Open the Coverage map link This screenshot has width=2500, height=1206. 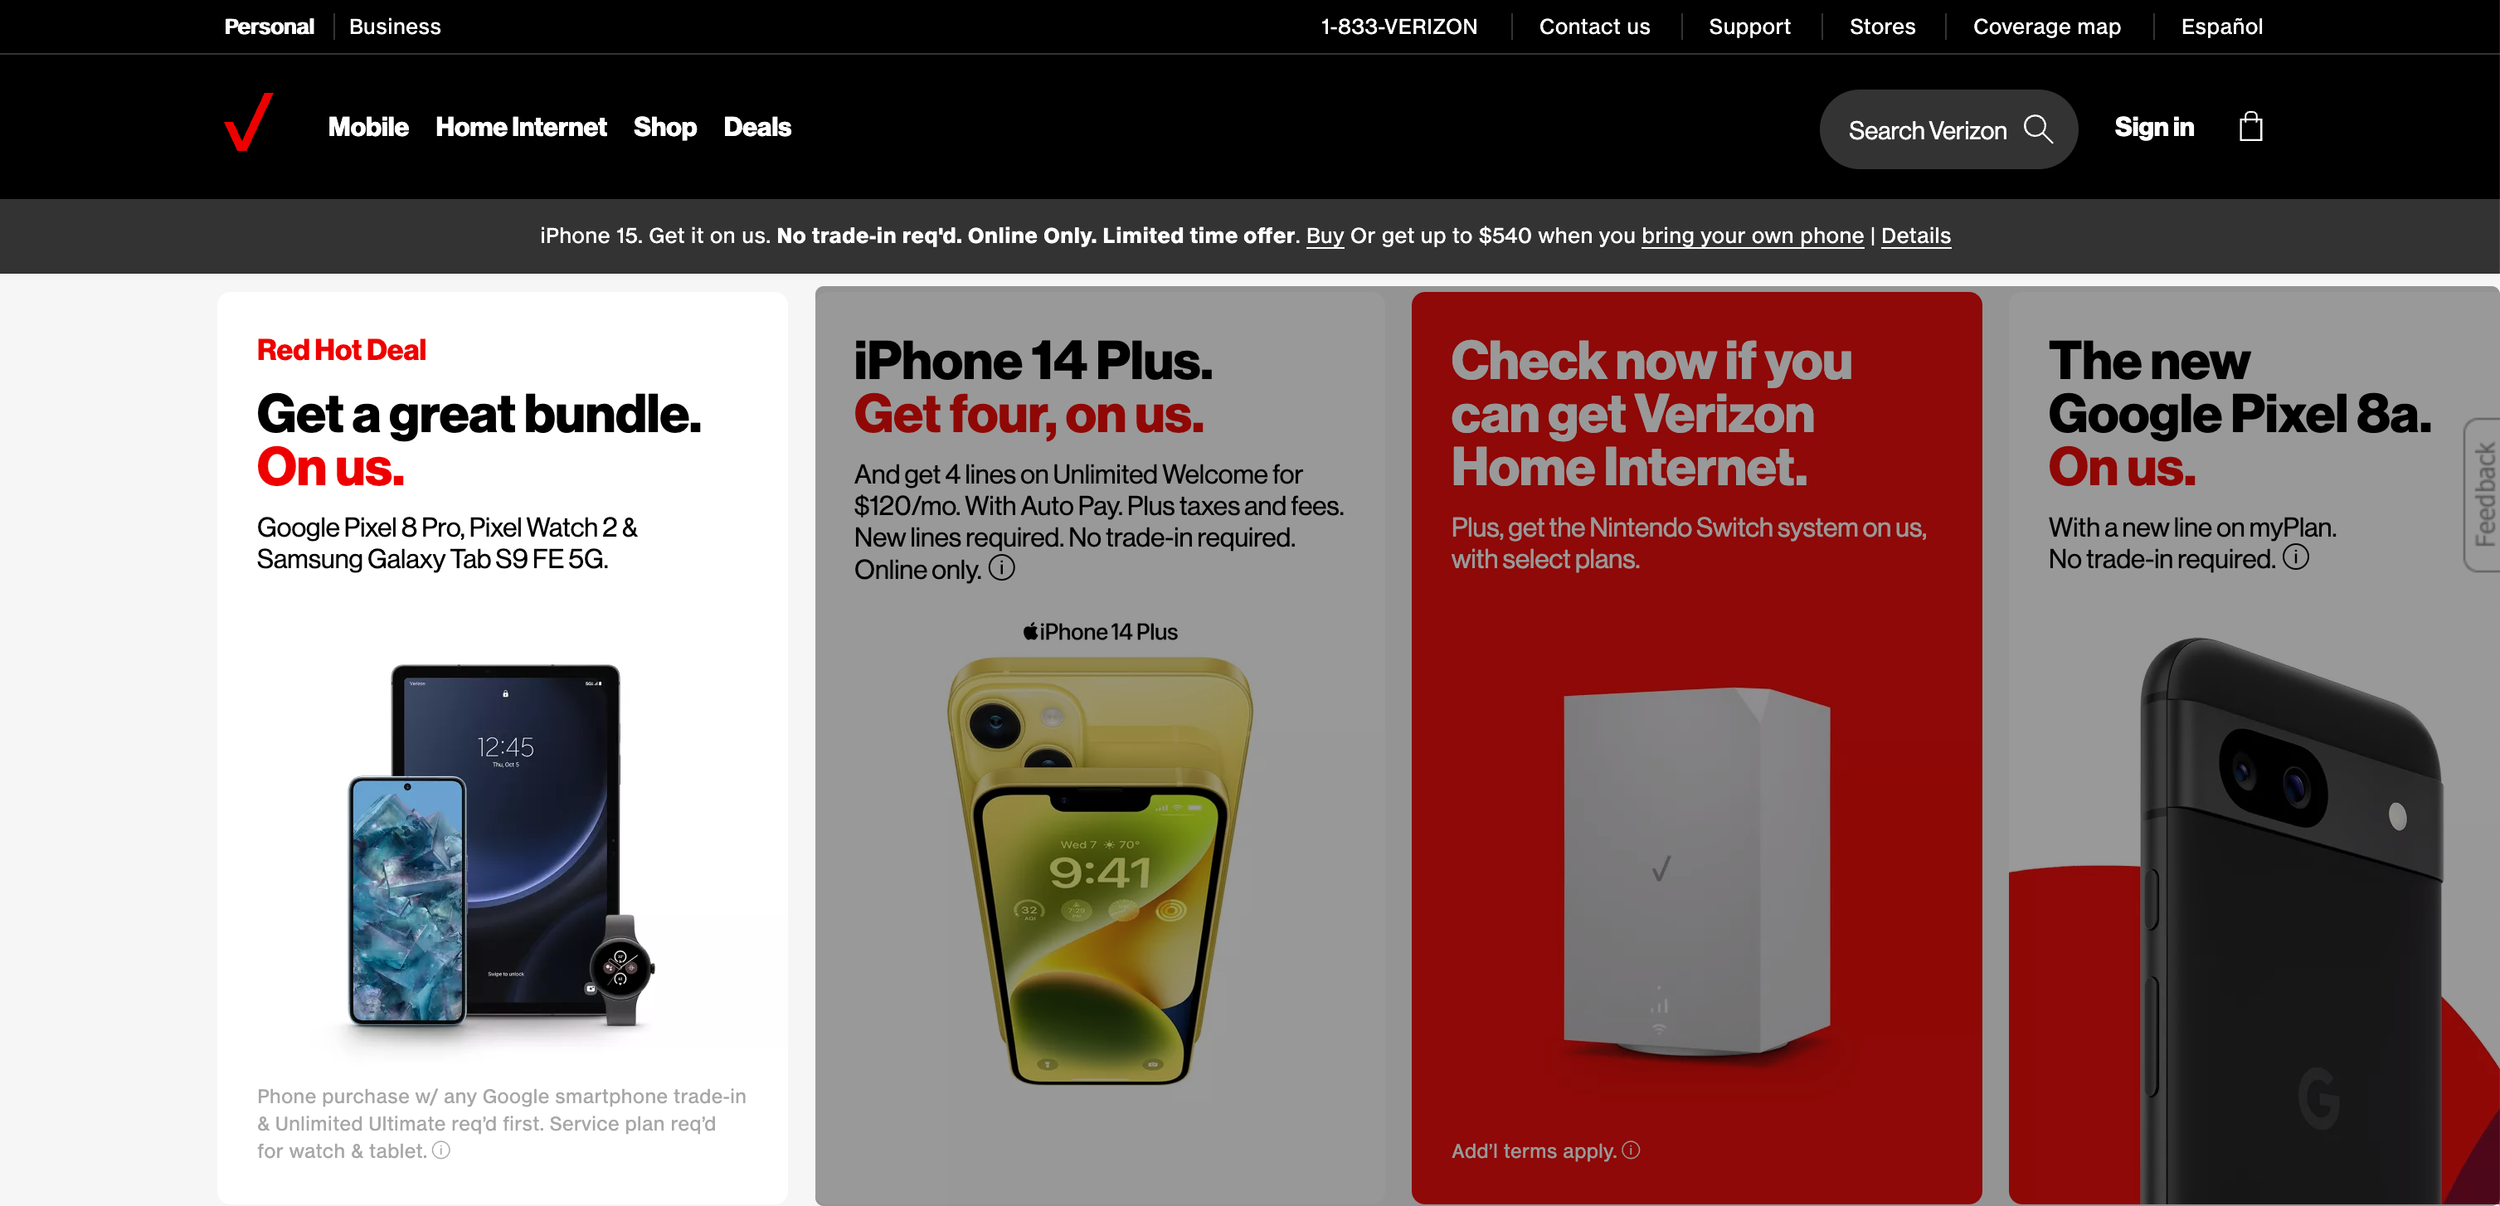2046,27
